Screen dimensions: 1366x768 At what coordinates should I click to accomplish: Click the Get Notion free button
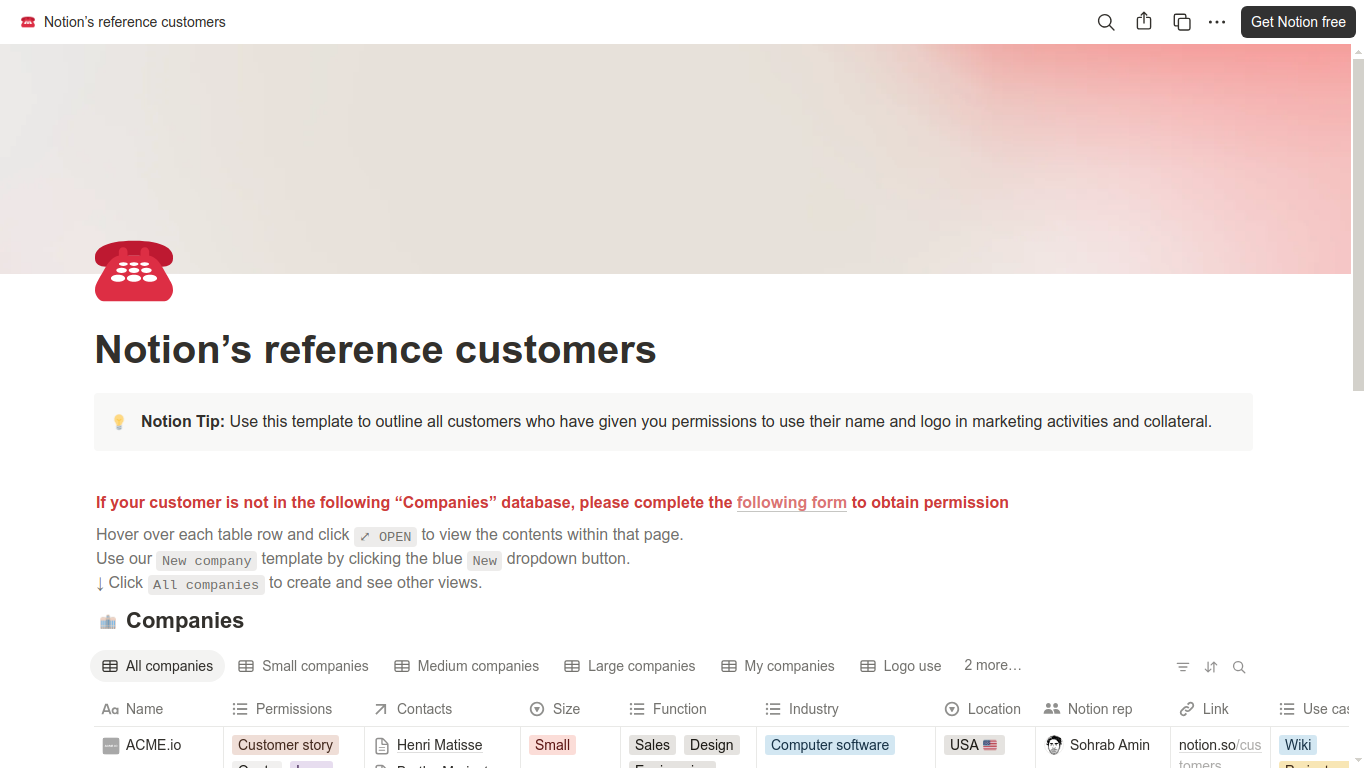point(1298,22)
